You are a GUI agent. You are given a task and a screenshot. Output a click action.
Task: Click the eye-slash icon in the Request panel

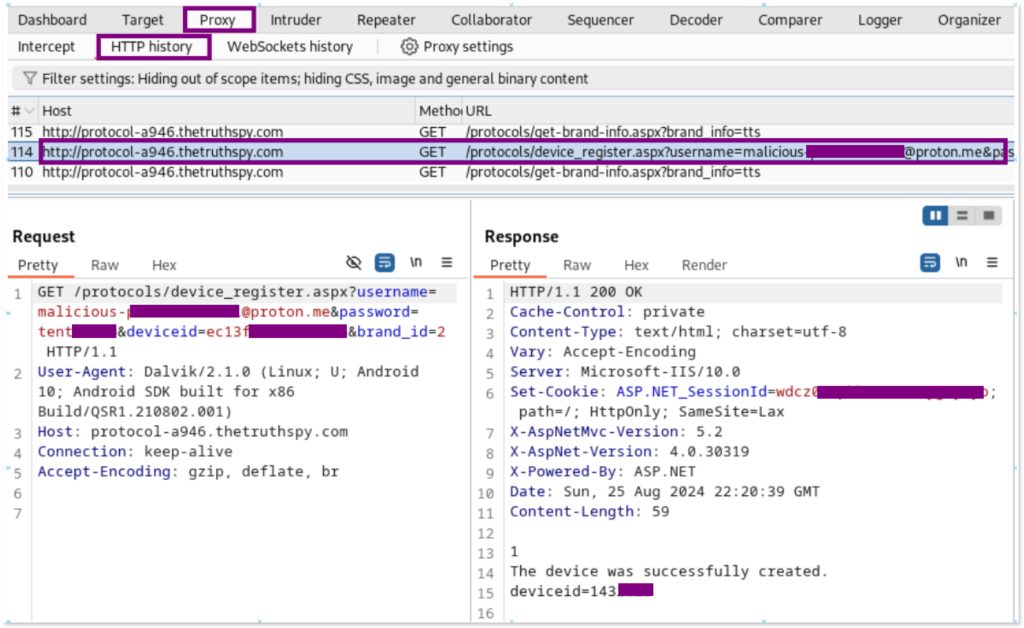353,263
